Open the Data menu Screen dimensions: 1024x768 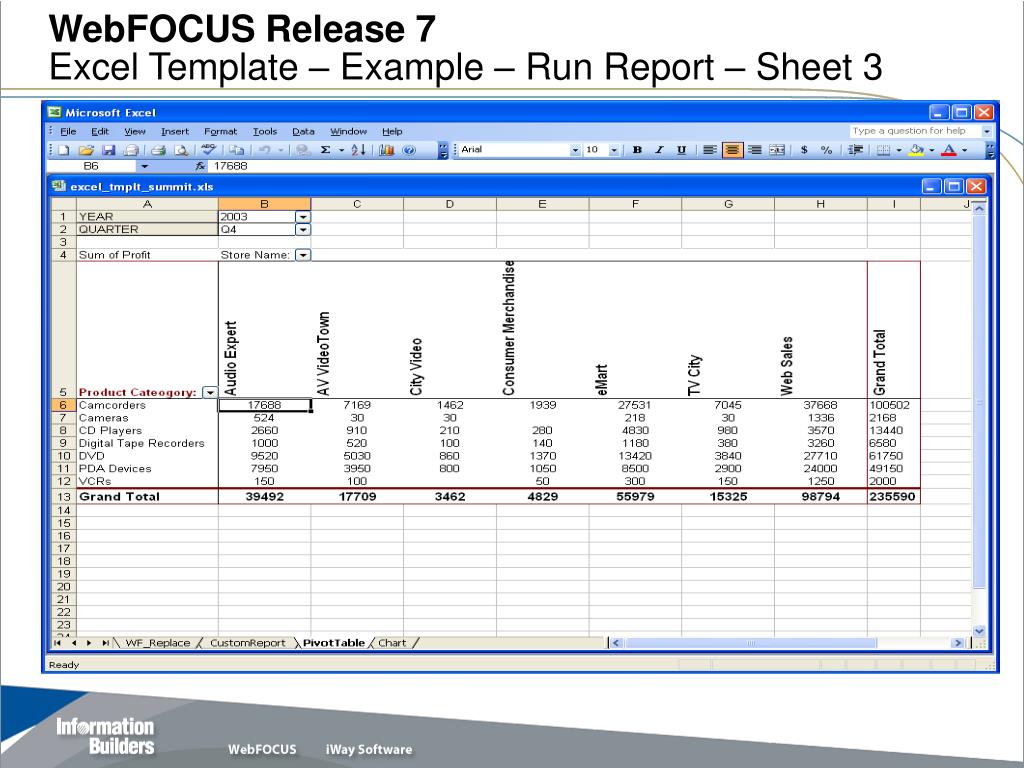click(303, 131)
